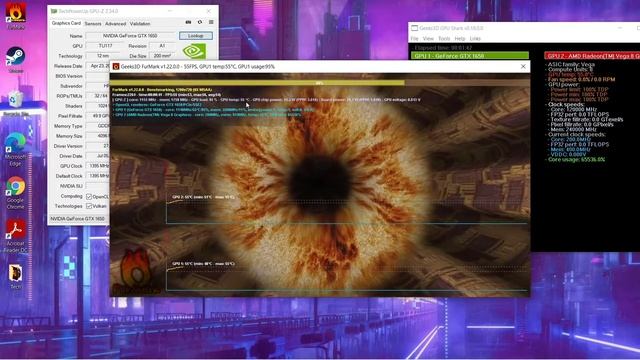Image resolution: width=640 pixels, height=360 pixels.
Task: Click the GPU Shark title bar icon
Action: coord(415,28)
